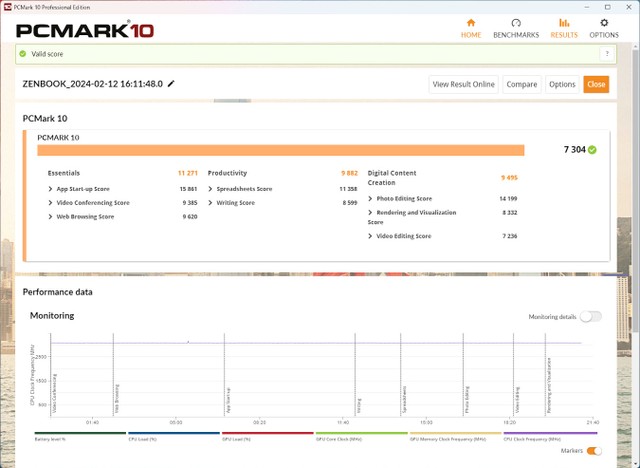Toggle Monitoring details switch
The width and height of the screenshot is (640, 468).
click(591, 317)
